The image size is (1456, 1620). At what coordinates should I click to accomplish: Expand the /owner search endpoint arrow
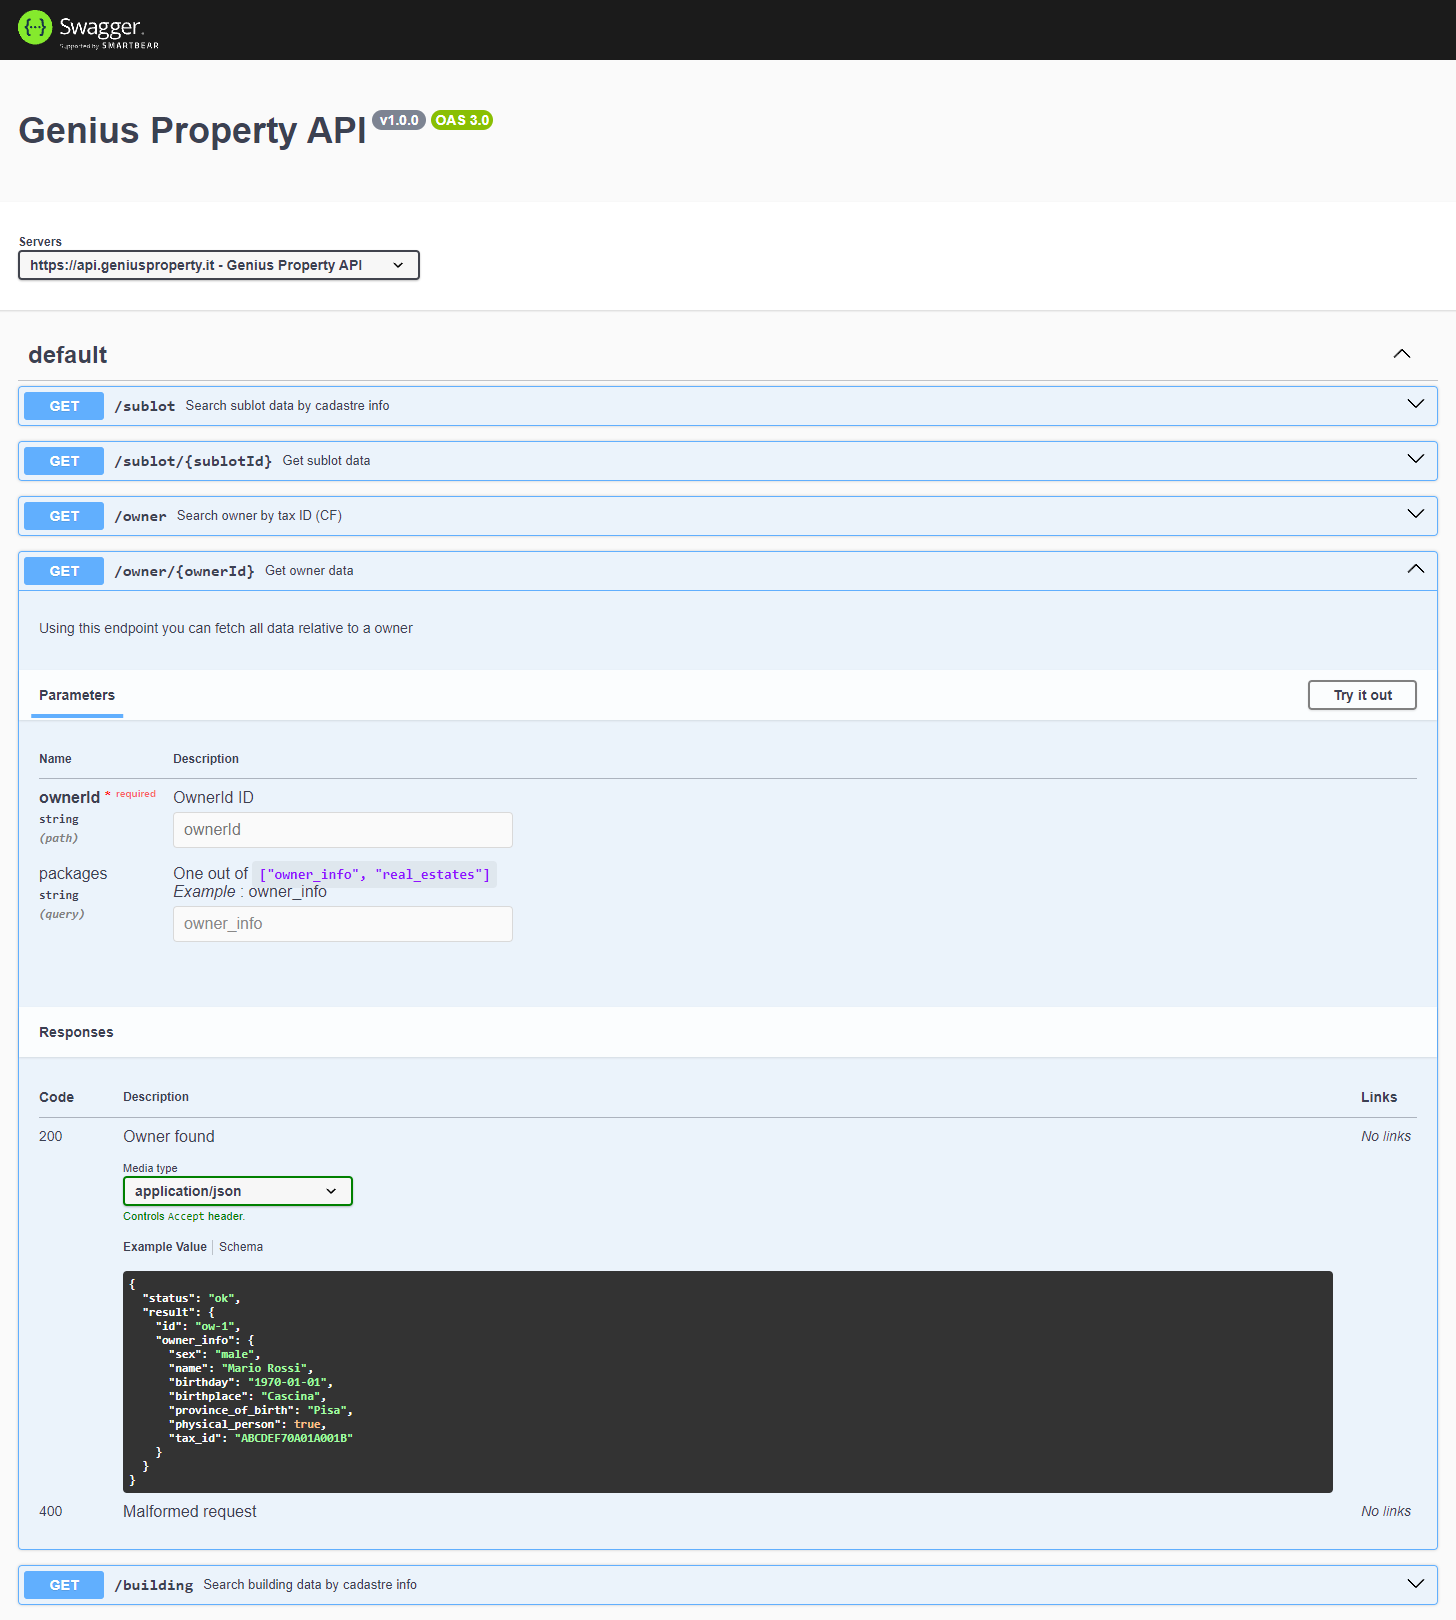(1415, 515)
